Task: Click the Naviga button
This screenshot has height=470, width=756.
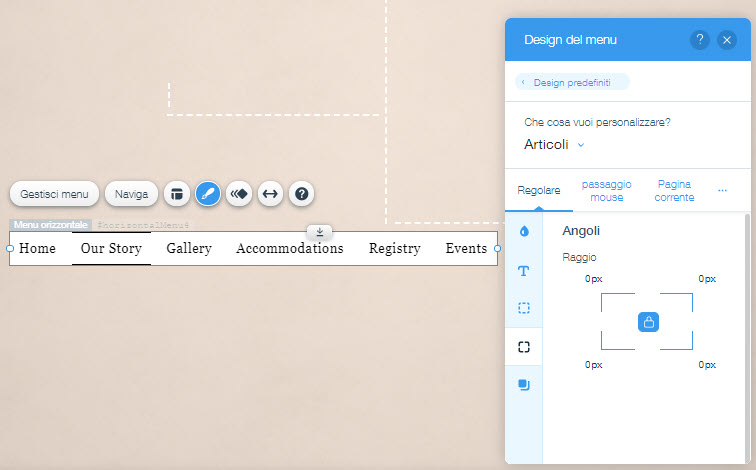Action: 131,194
